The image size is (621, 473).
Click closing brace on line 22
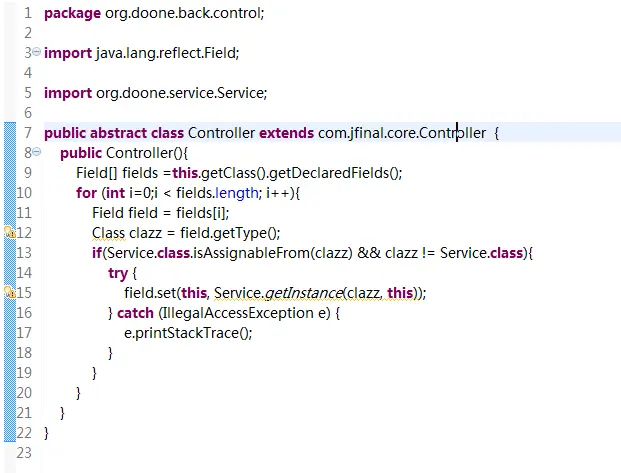(x=46, y=433)
